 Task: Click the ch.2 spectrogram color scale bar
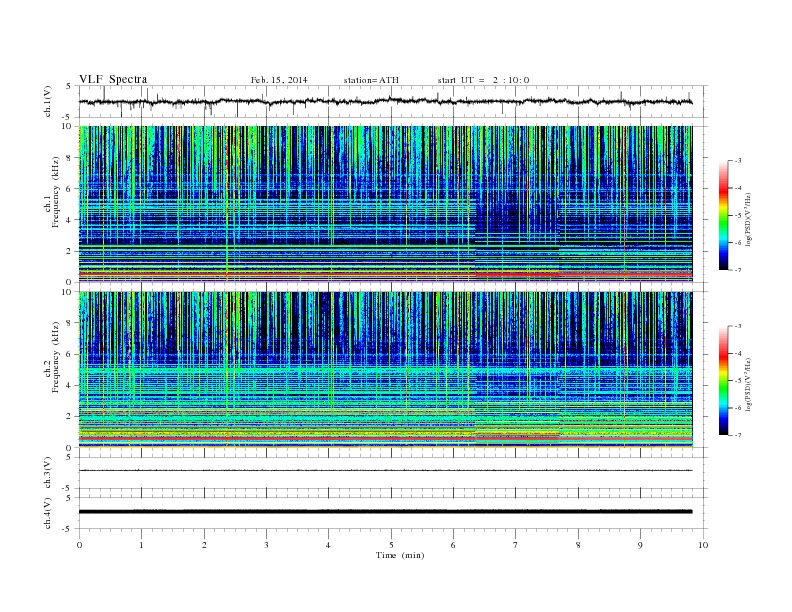pyautogui.click(x=723, y=381)
